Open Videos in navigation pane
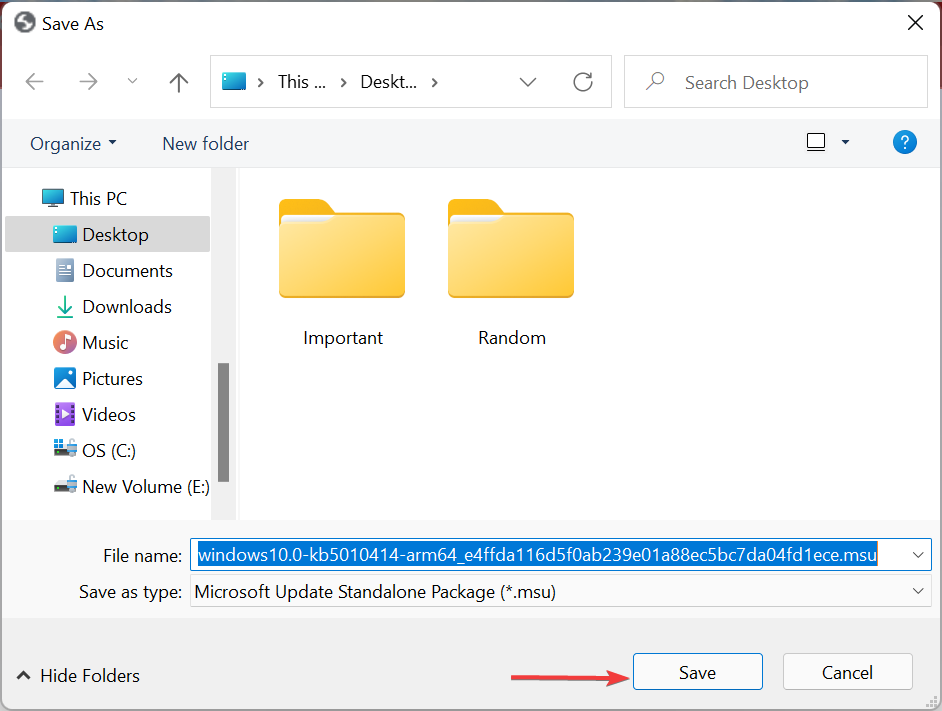Viewport: 942px width, 711px height. point(107,415)
